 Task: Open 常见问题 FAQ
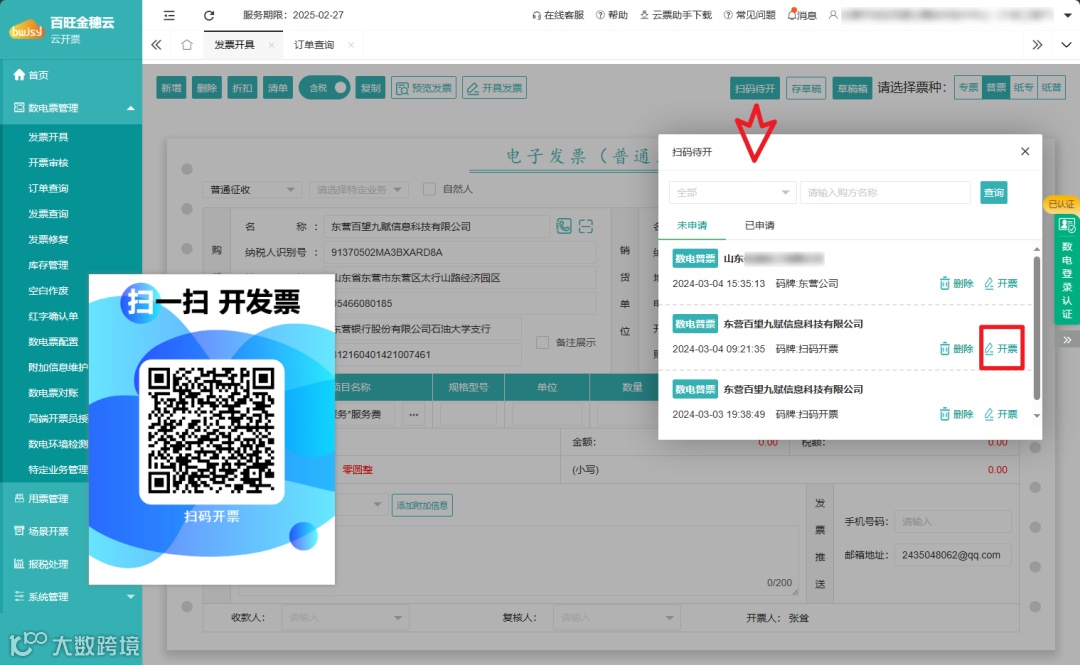click(x=749, y=15)
